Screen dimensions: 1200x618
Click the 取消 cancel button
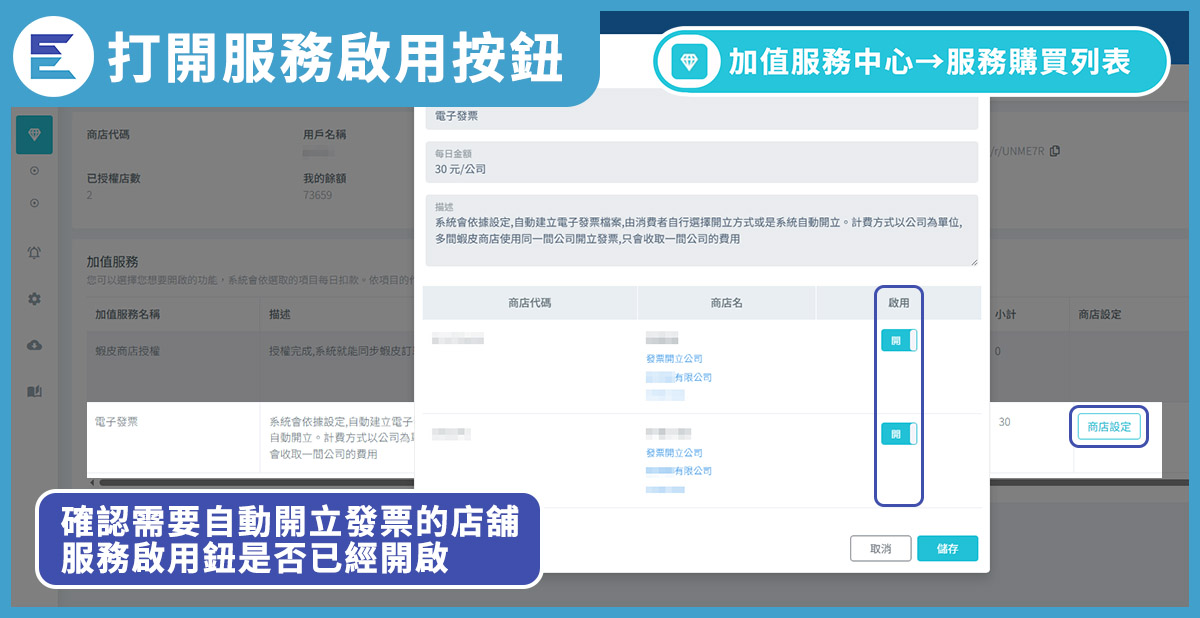(880, 549)
